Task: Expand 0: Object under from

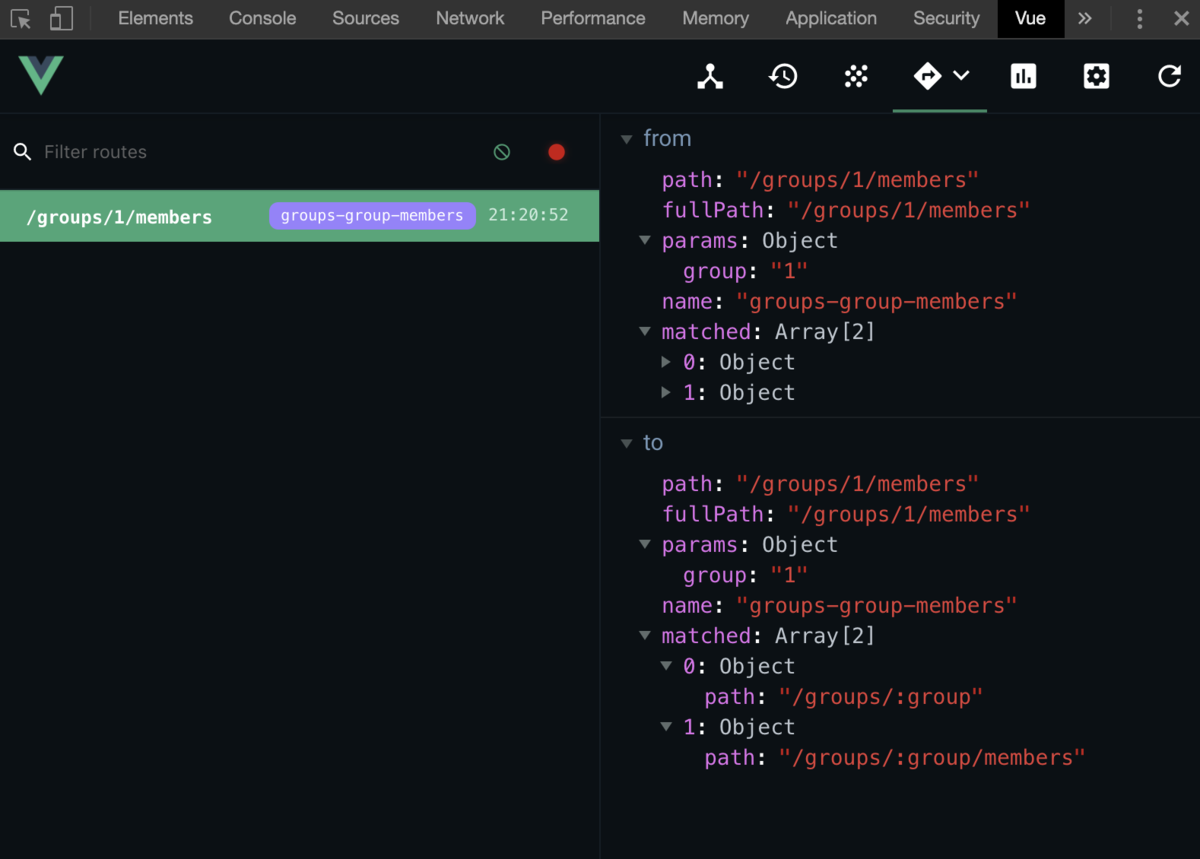Action: point(667,362)
